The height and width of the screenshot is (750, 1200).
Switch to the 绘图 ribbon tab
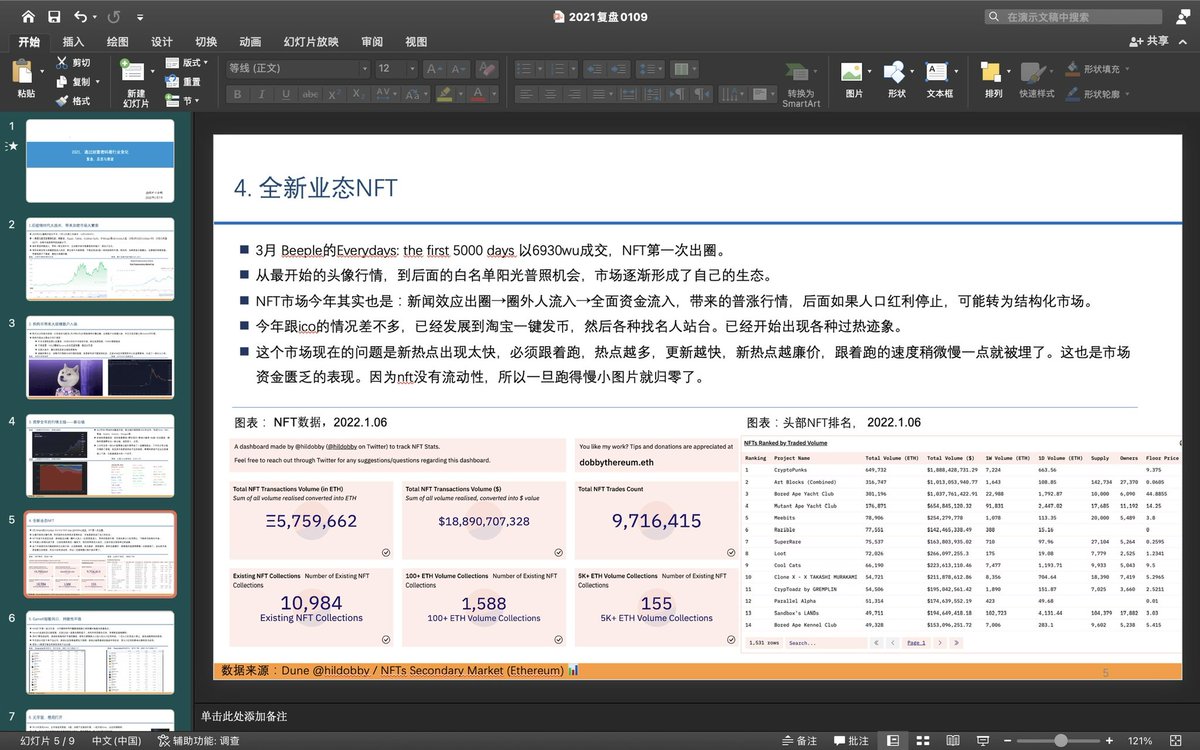[x=118, y=41]
